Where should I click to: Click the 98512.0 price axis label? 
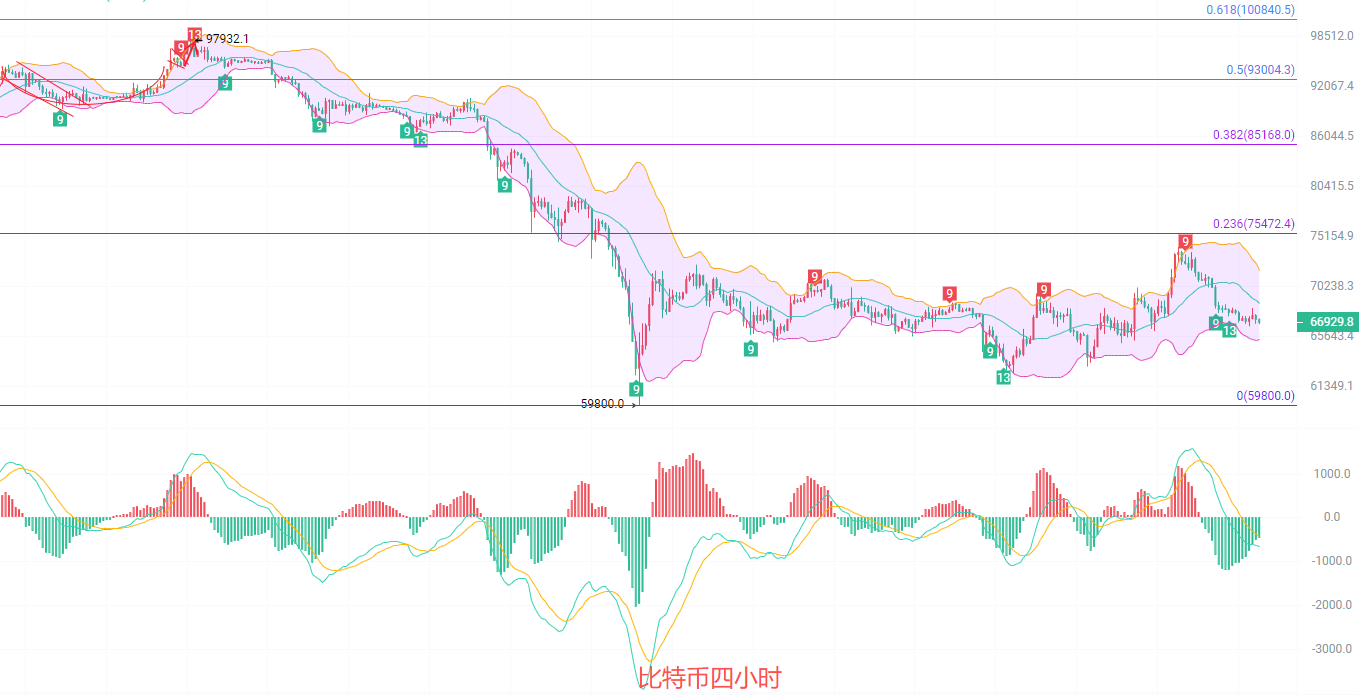(x=1331, y=36)
